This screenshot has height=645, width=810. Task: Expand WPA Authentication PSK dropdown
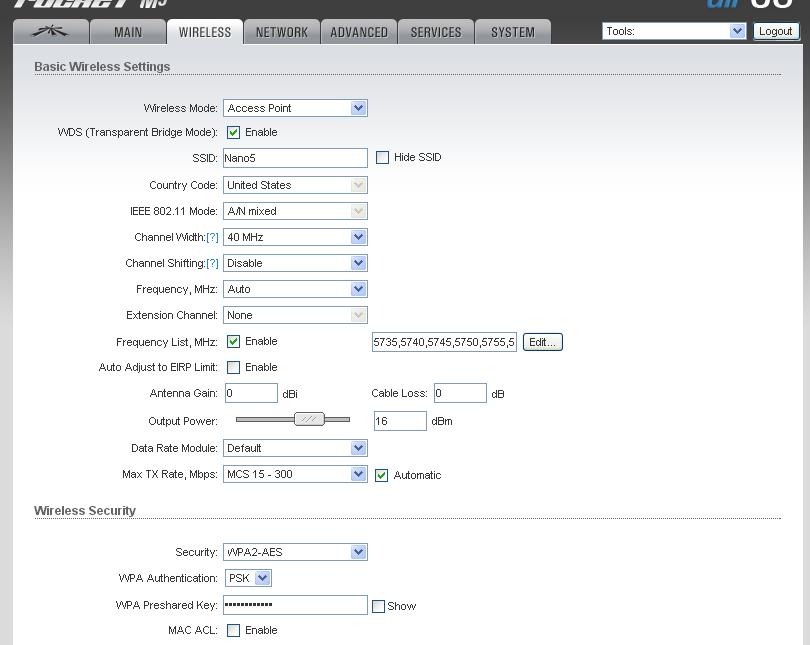click(248, 578)
